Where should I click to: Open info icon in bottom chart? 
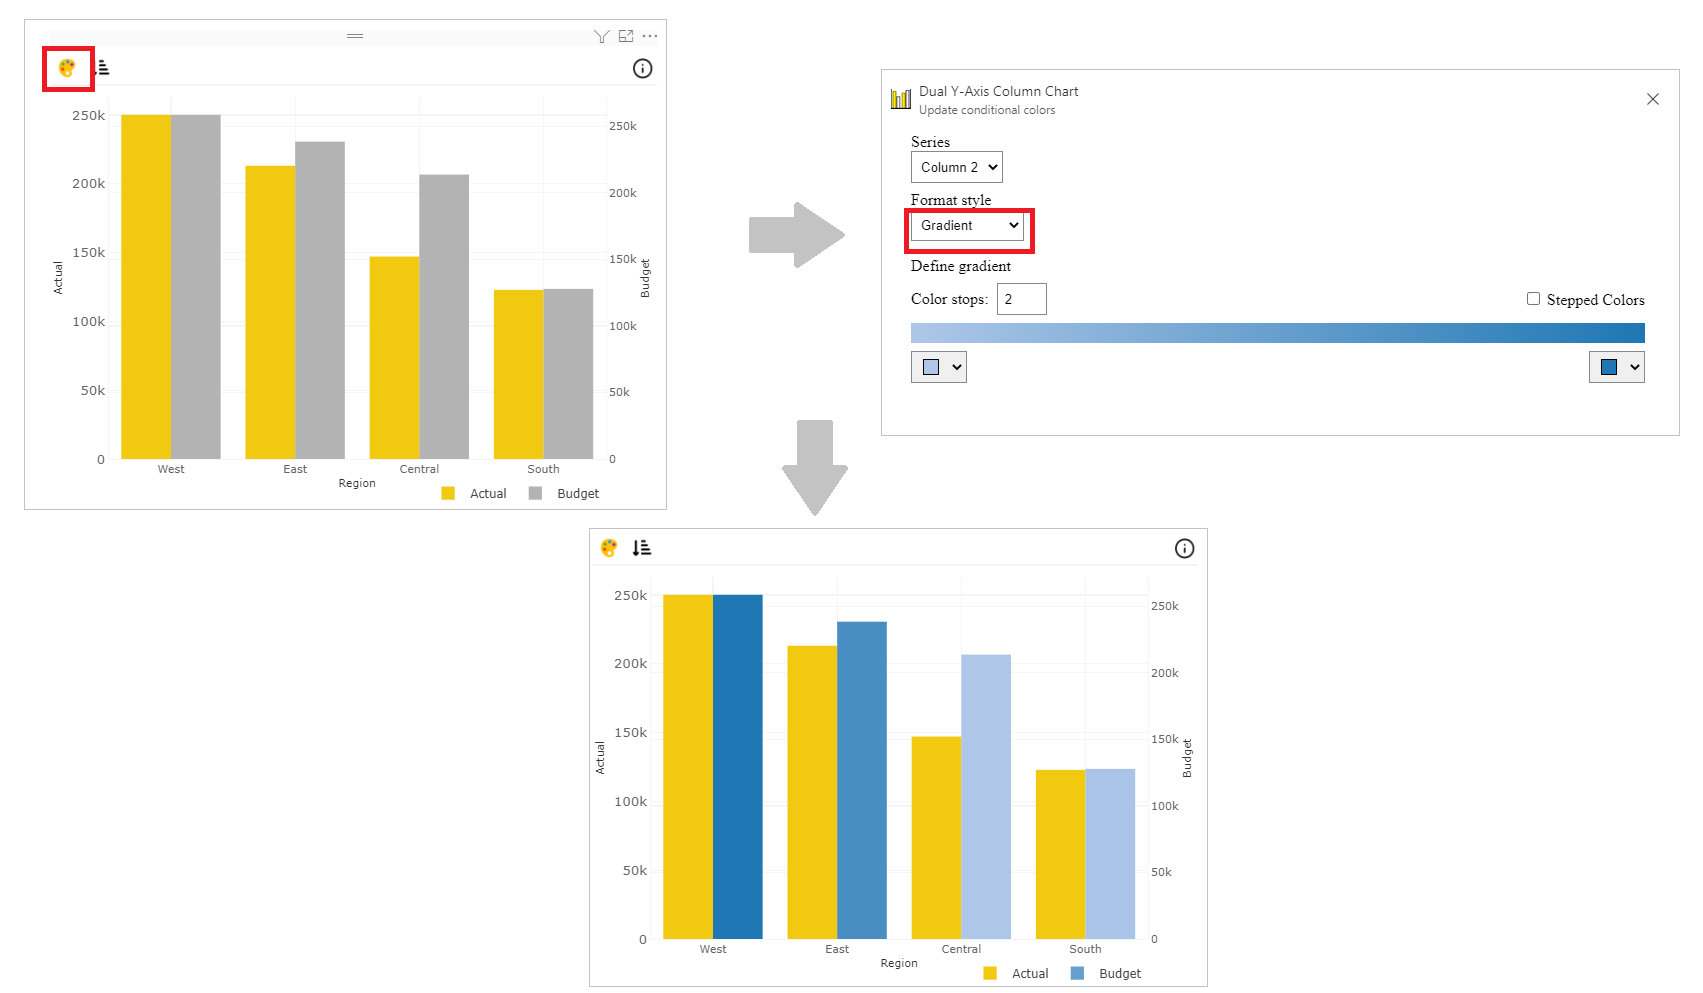pos(1185,548)
